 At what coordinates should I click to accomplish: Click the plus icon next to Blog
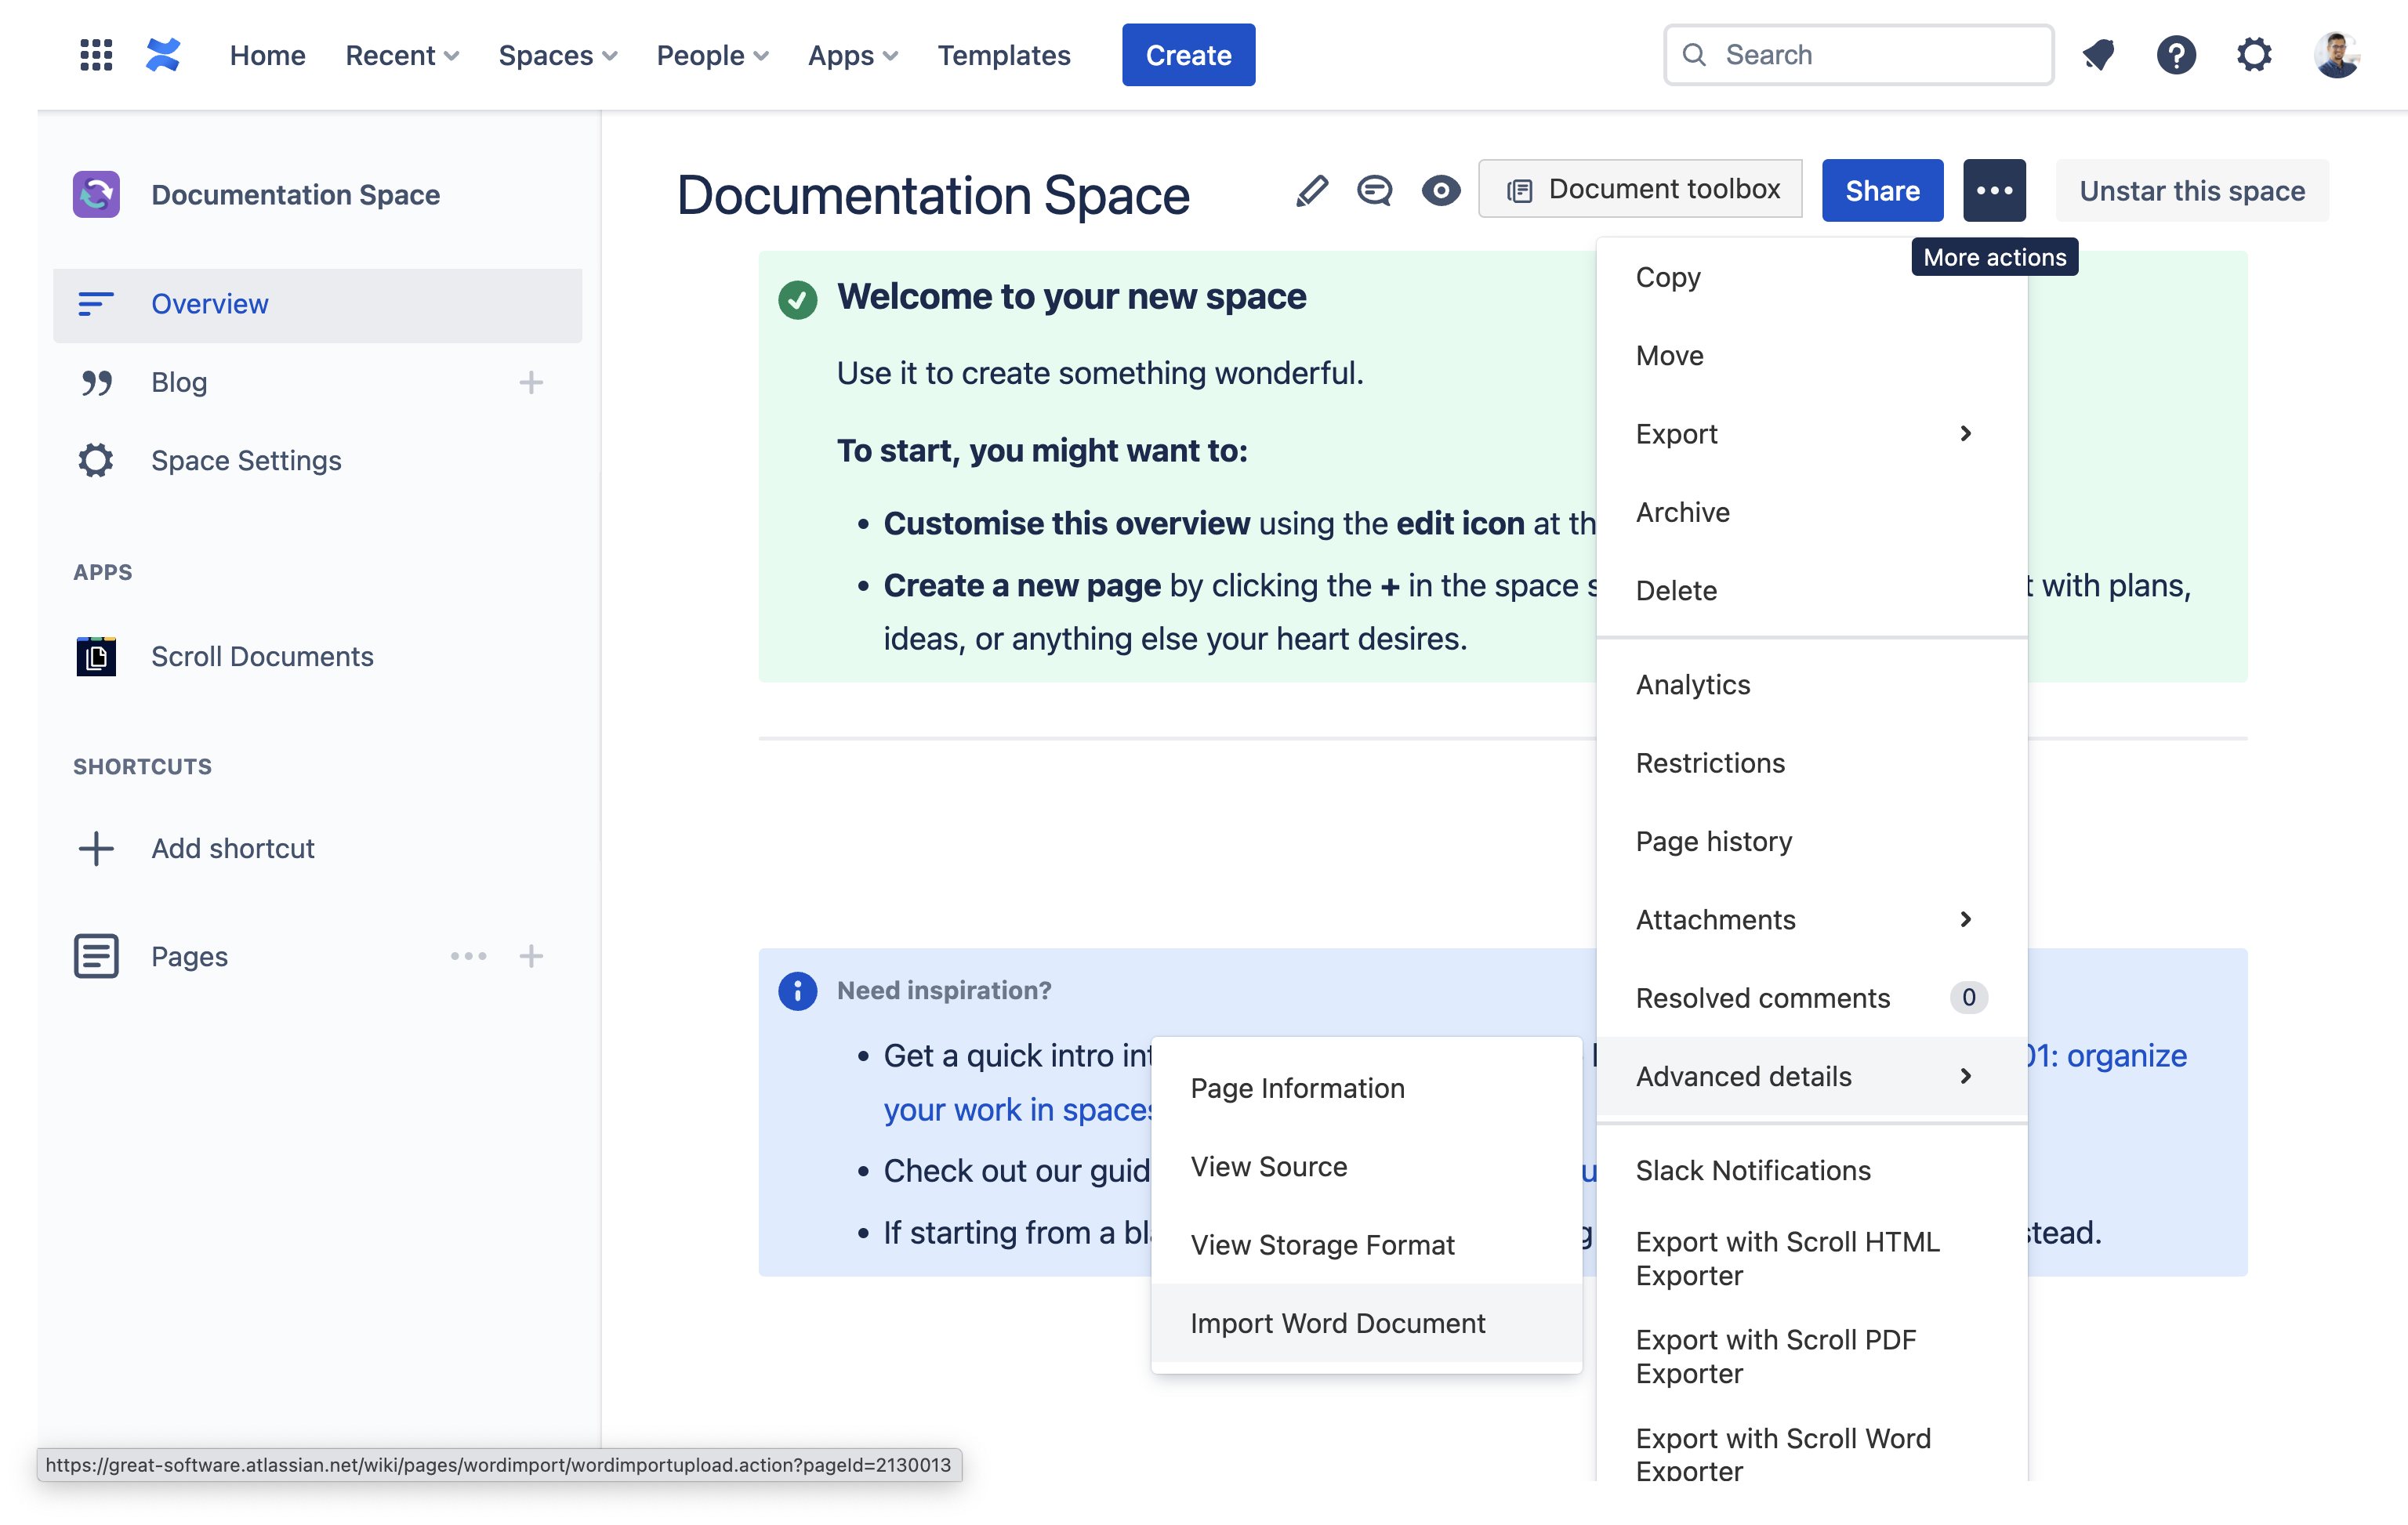coord(531,382)
